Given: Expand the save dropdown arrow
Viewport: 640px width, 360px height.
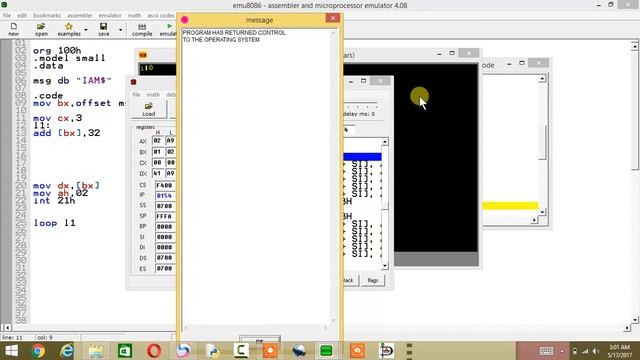Looking at the screenshot, I should 120,30.
